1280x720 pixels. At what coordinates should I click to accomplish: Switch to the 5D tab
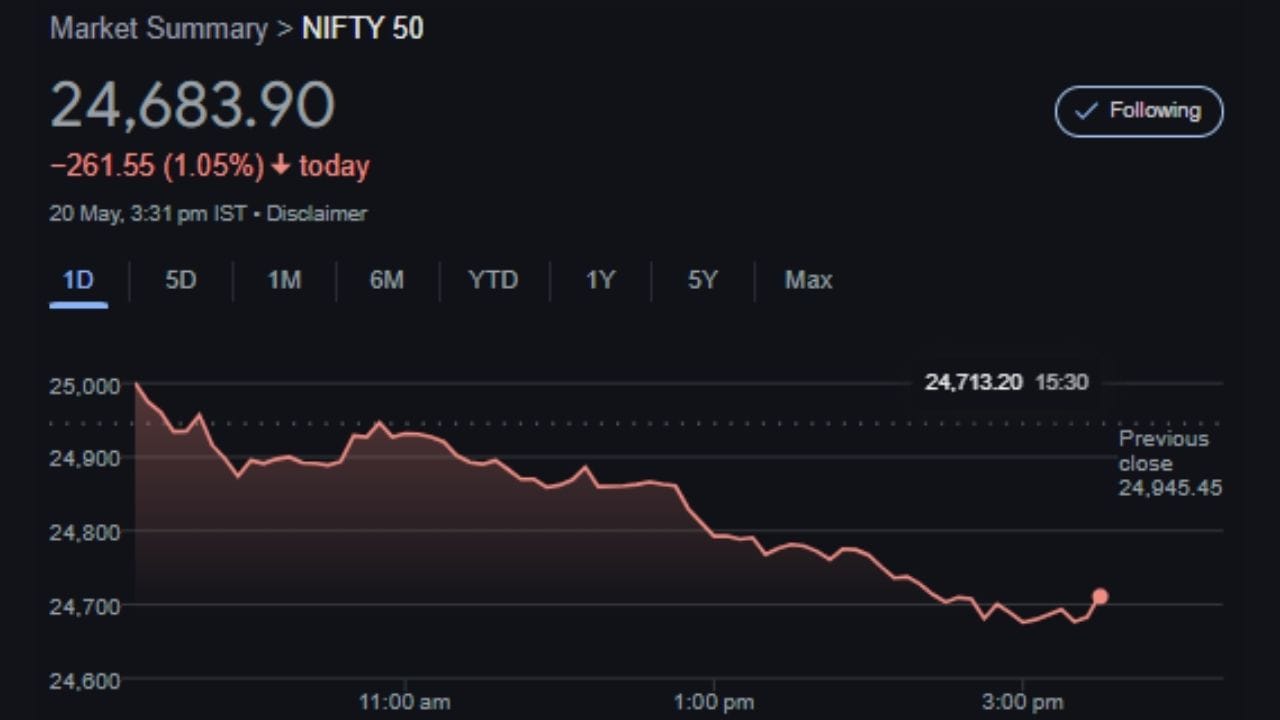click(x=181, y=280)
